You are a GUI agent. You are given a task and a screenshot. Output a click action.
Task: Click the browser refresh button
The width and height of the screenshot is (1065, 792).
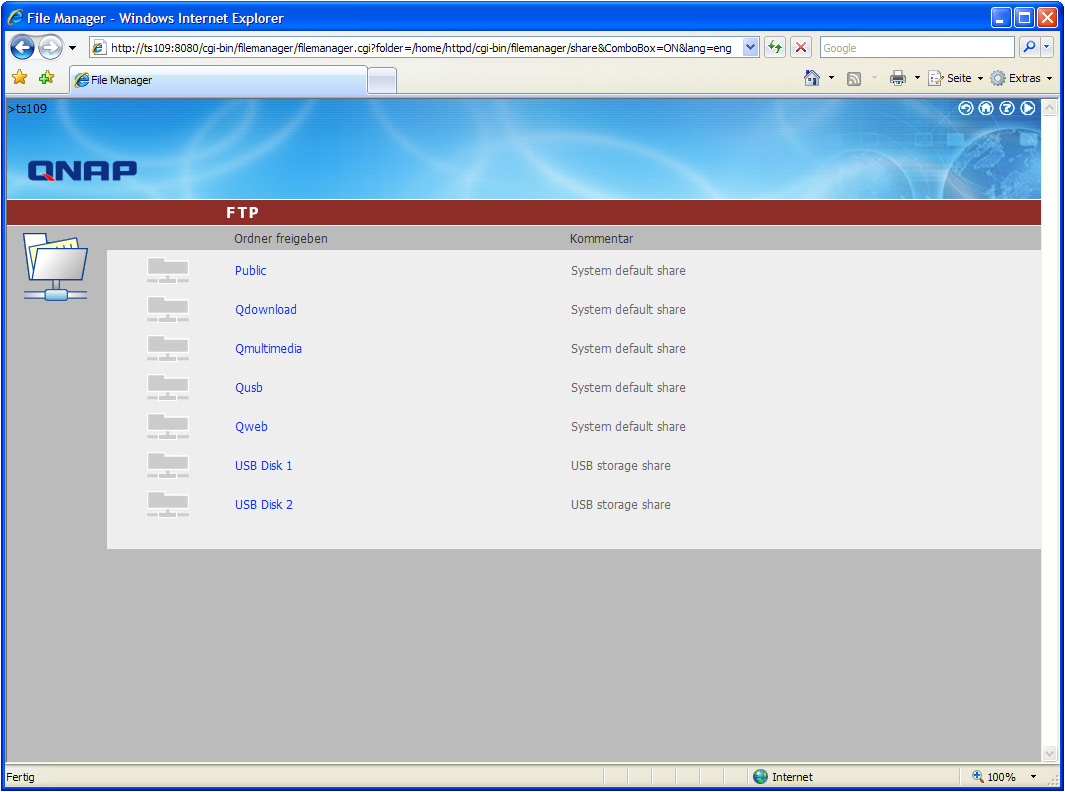[x=775, y=48]
